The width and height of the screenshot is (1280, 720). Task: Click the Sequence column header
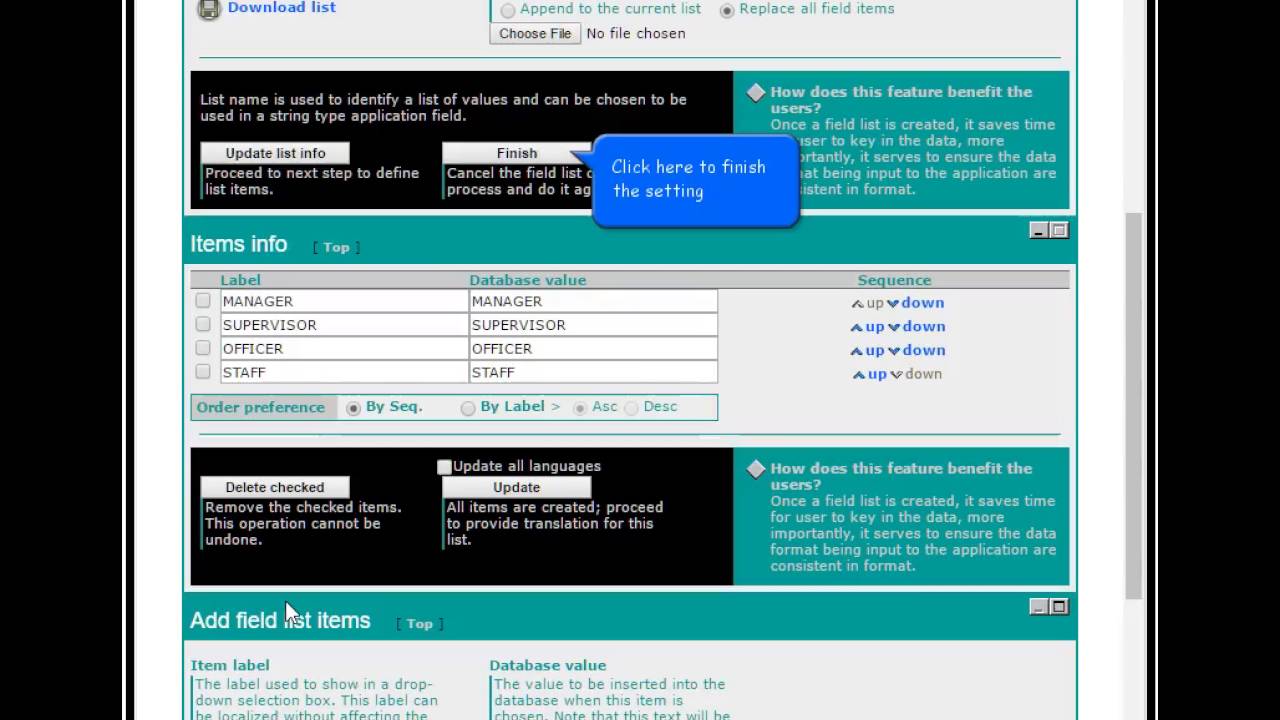click(x=894, y=280)
